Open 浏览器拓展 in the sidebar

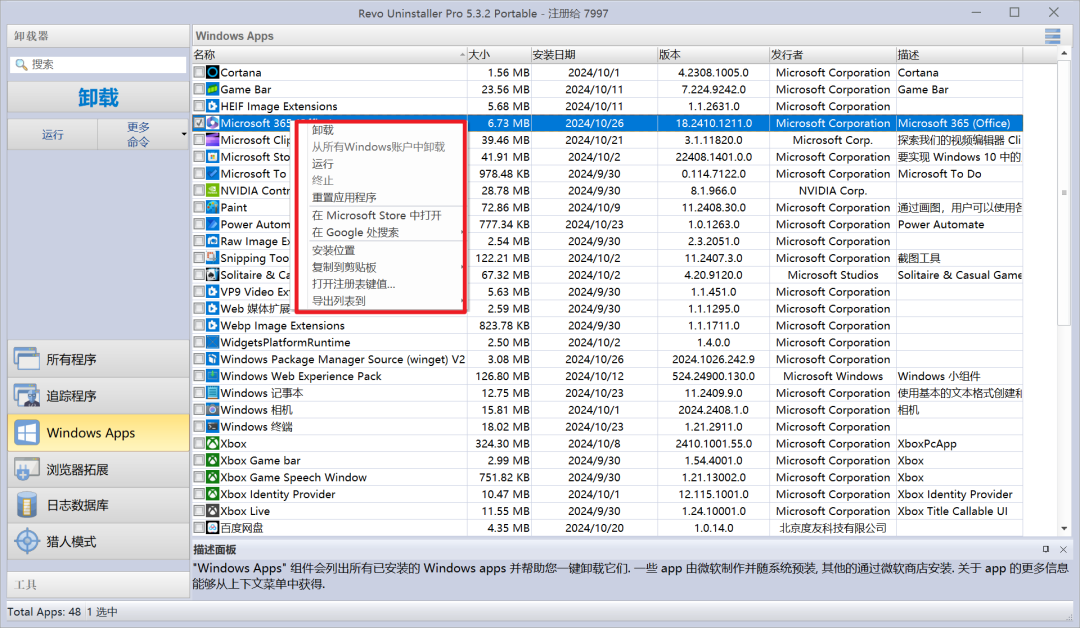98,470
